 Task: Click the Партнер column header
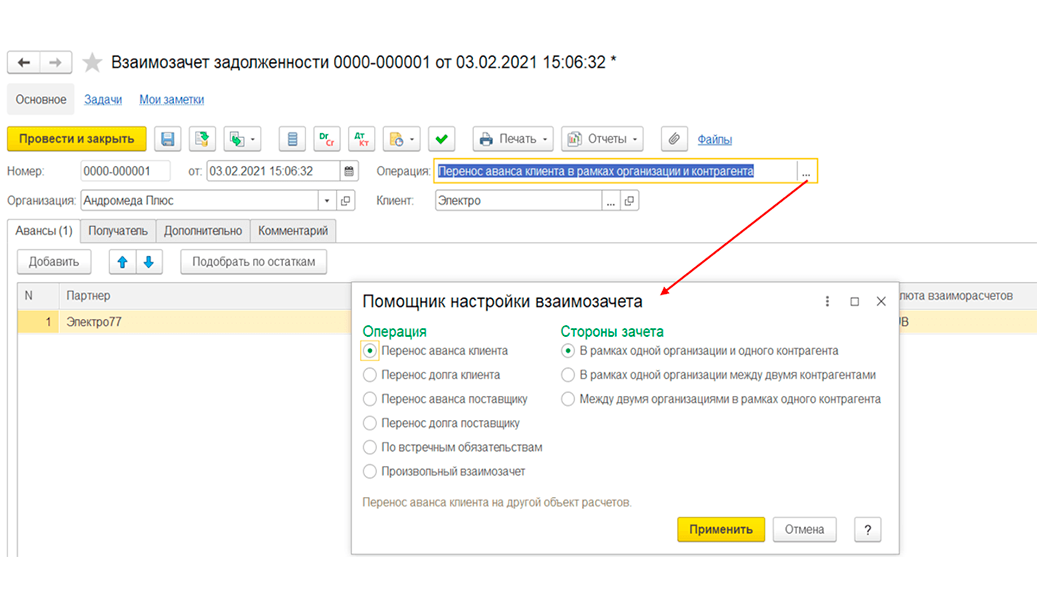coord(204,296)
